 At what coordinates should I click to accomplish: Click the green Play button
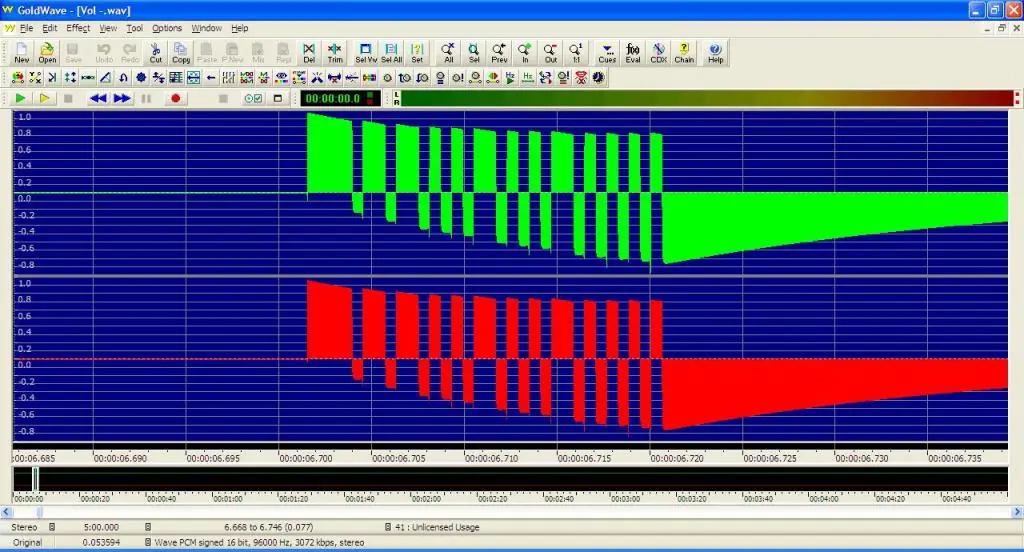click(x=20, y=99)
